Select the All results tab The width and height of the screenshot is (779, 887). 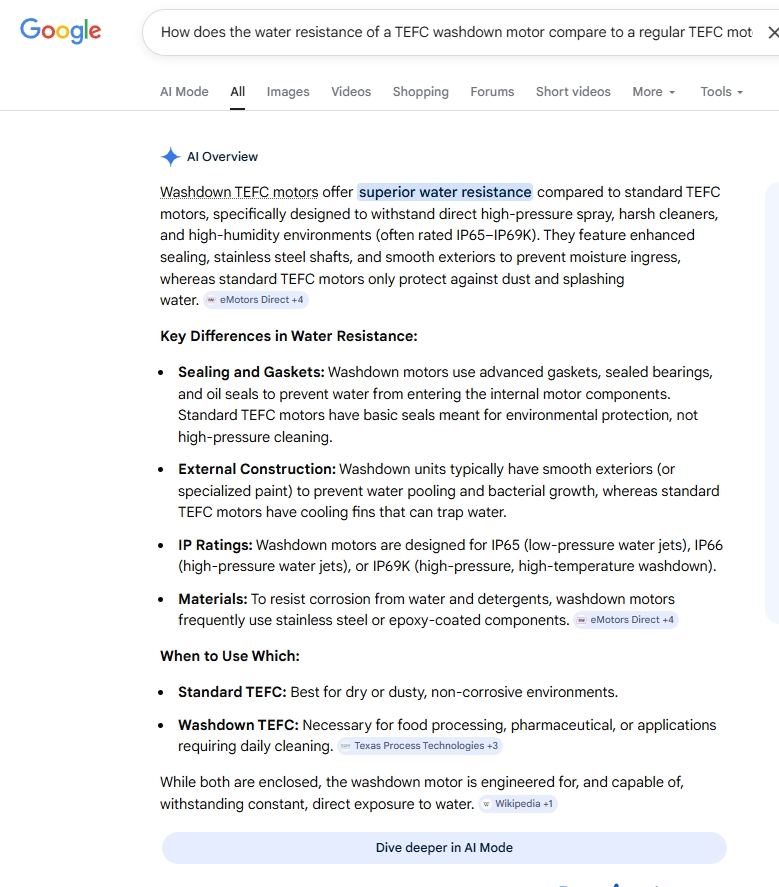237,92
